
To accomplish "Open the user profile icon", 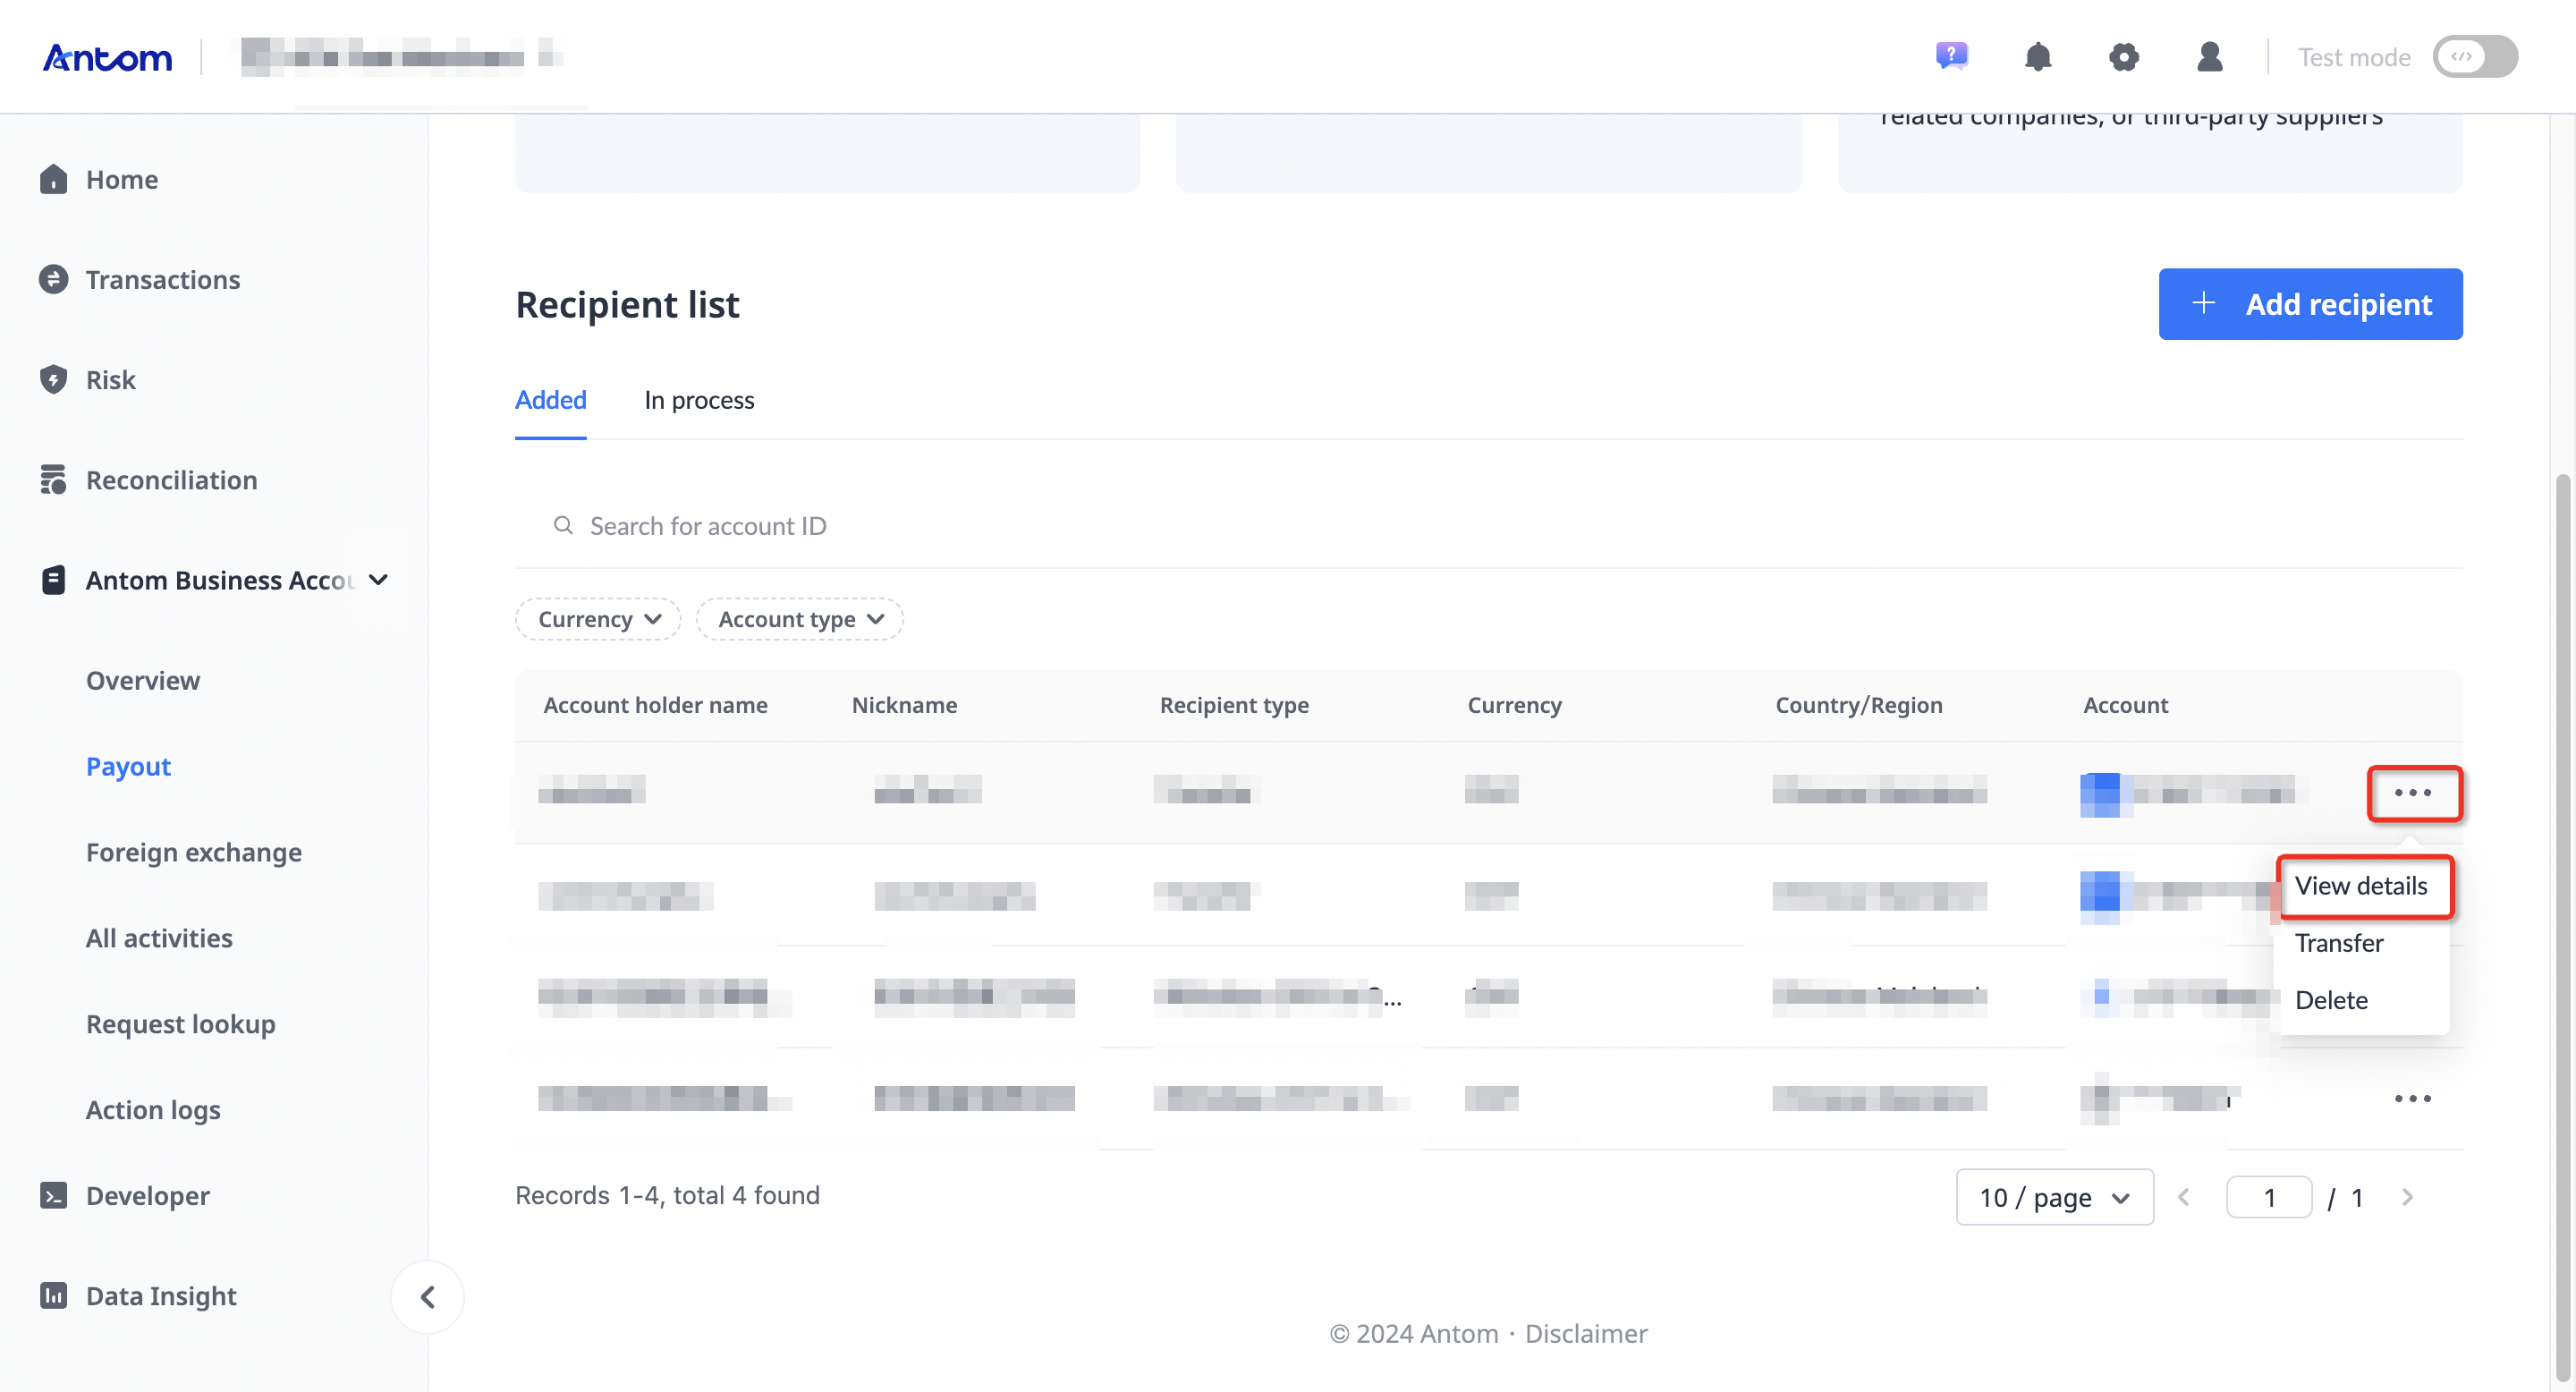I will click(2210, 57).
